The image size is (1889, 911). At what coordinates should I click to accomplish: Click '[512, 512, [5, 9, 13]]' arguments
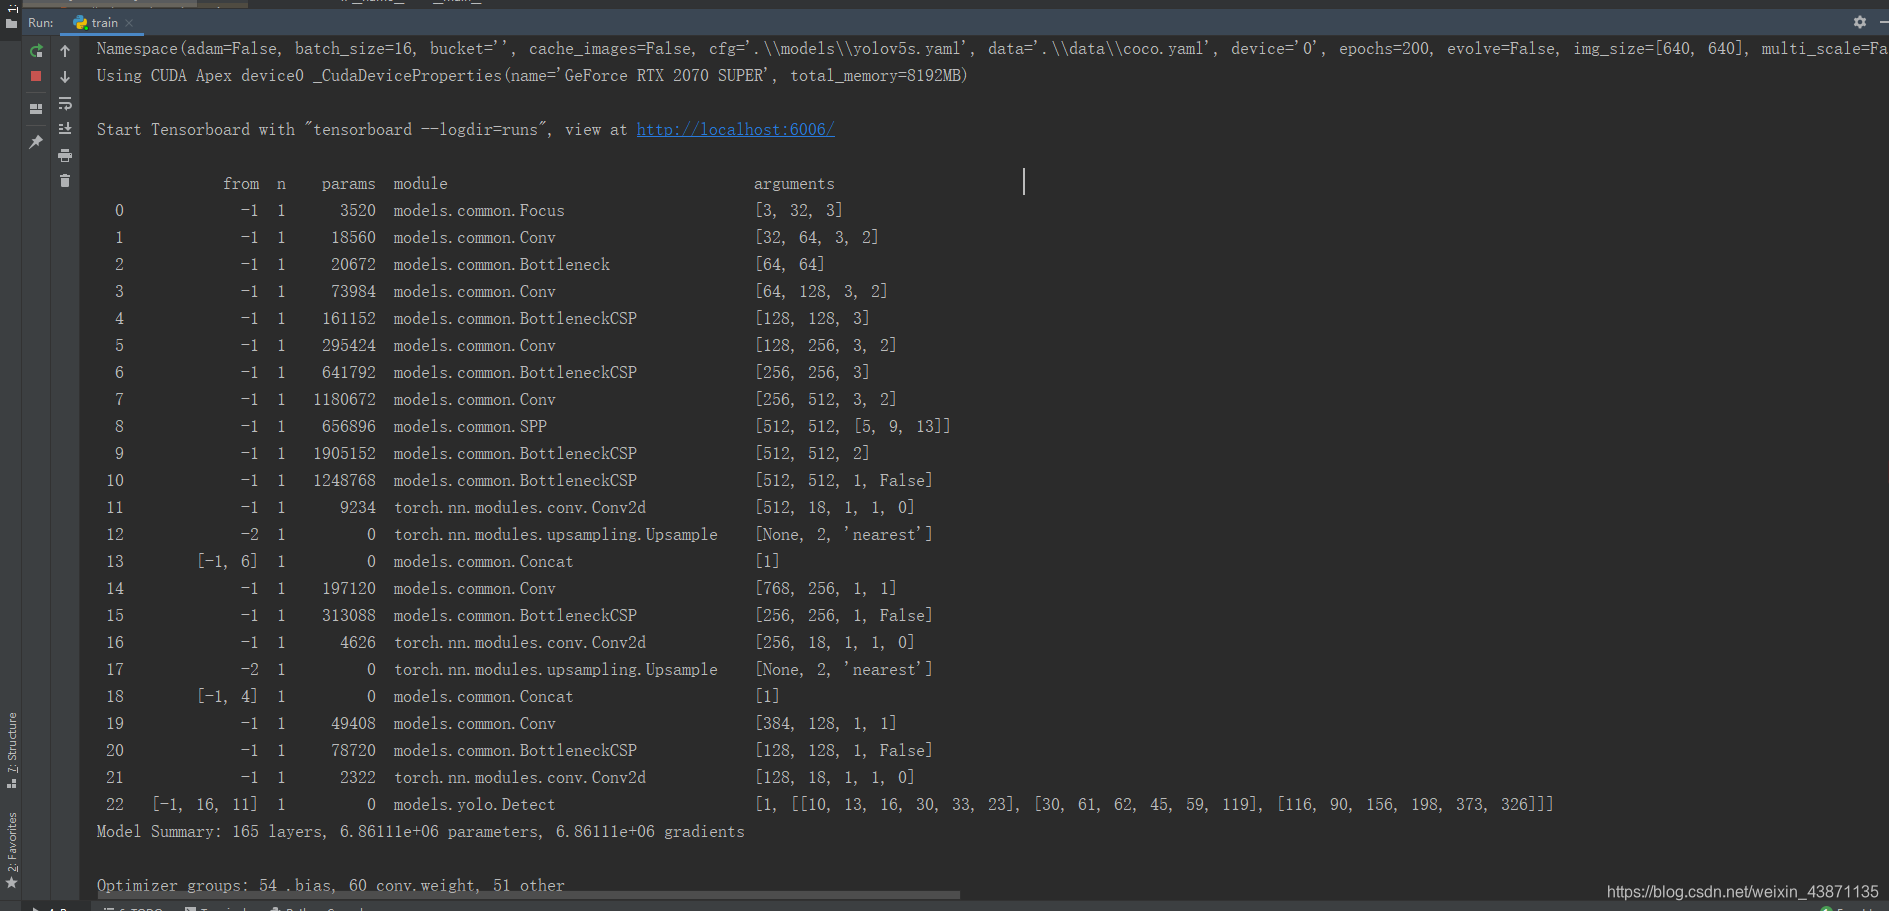[853, 426]
